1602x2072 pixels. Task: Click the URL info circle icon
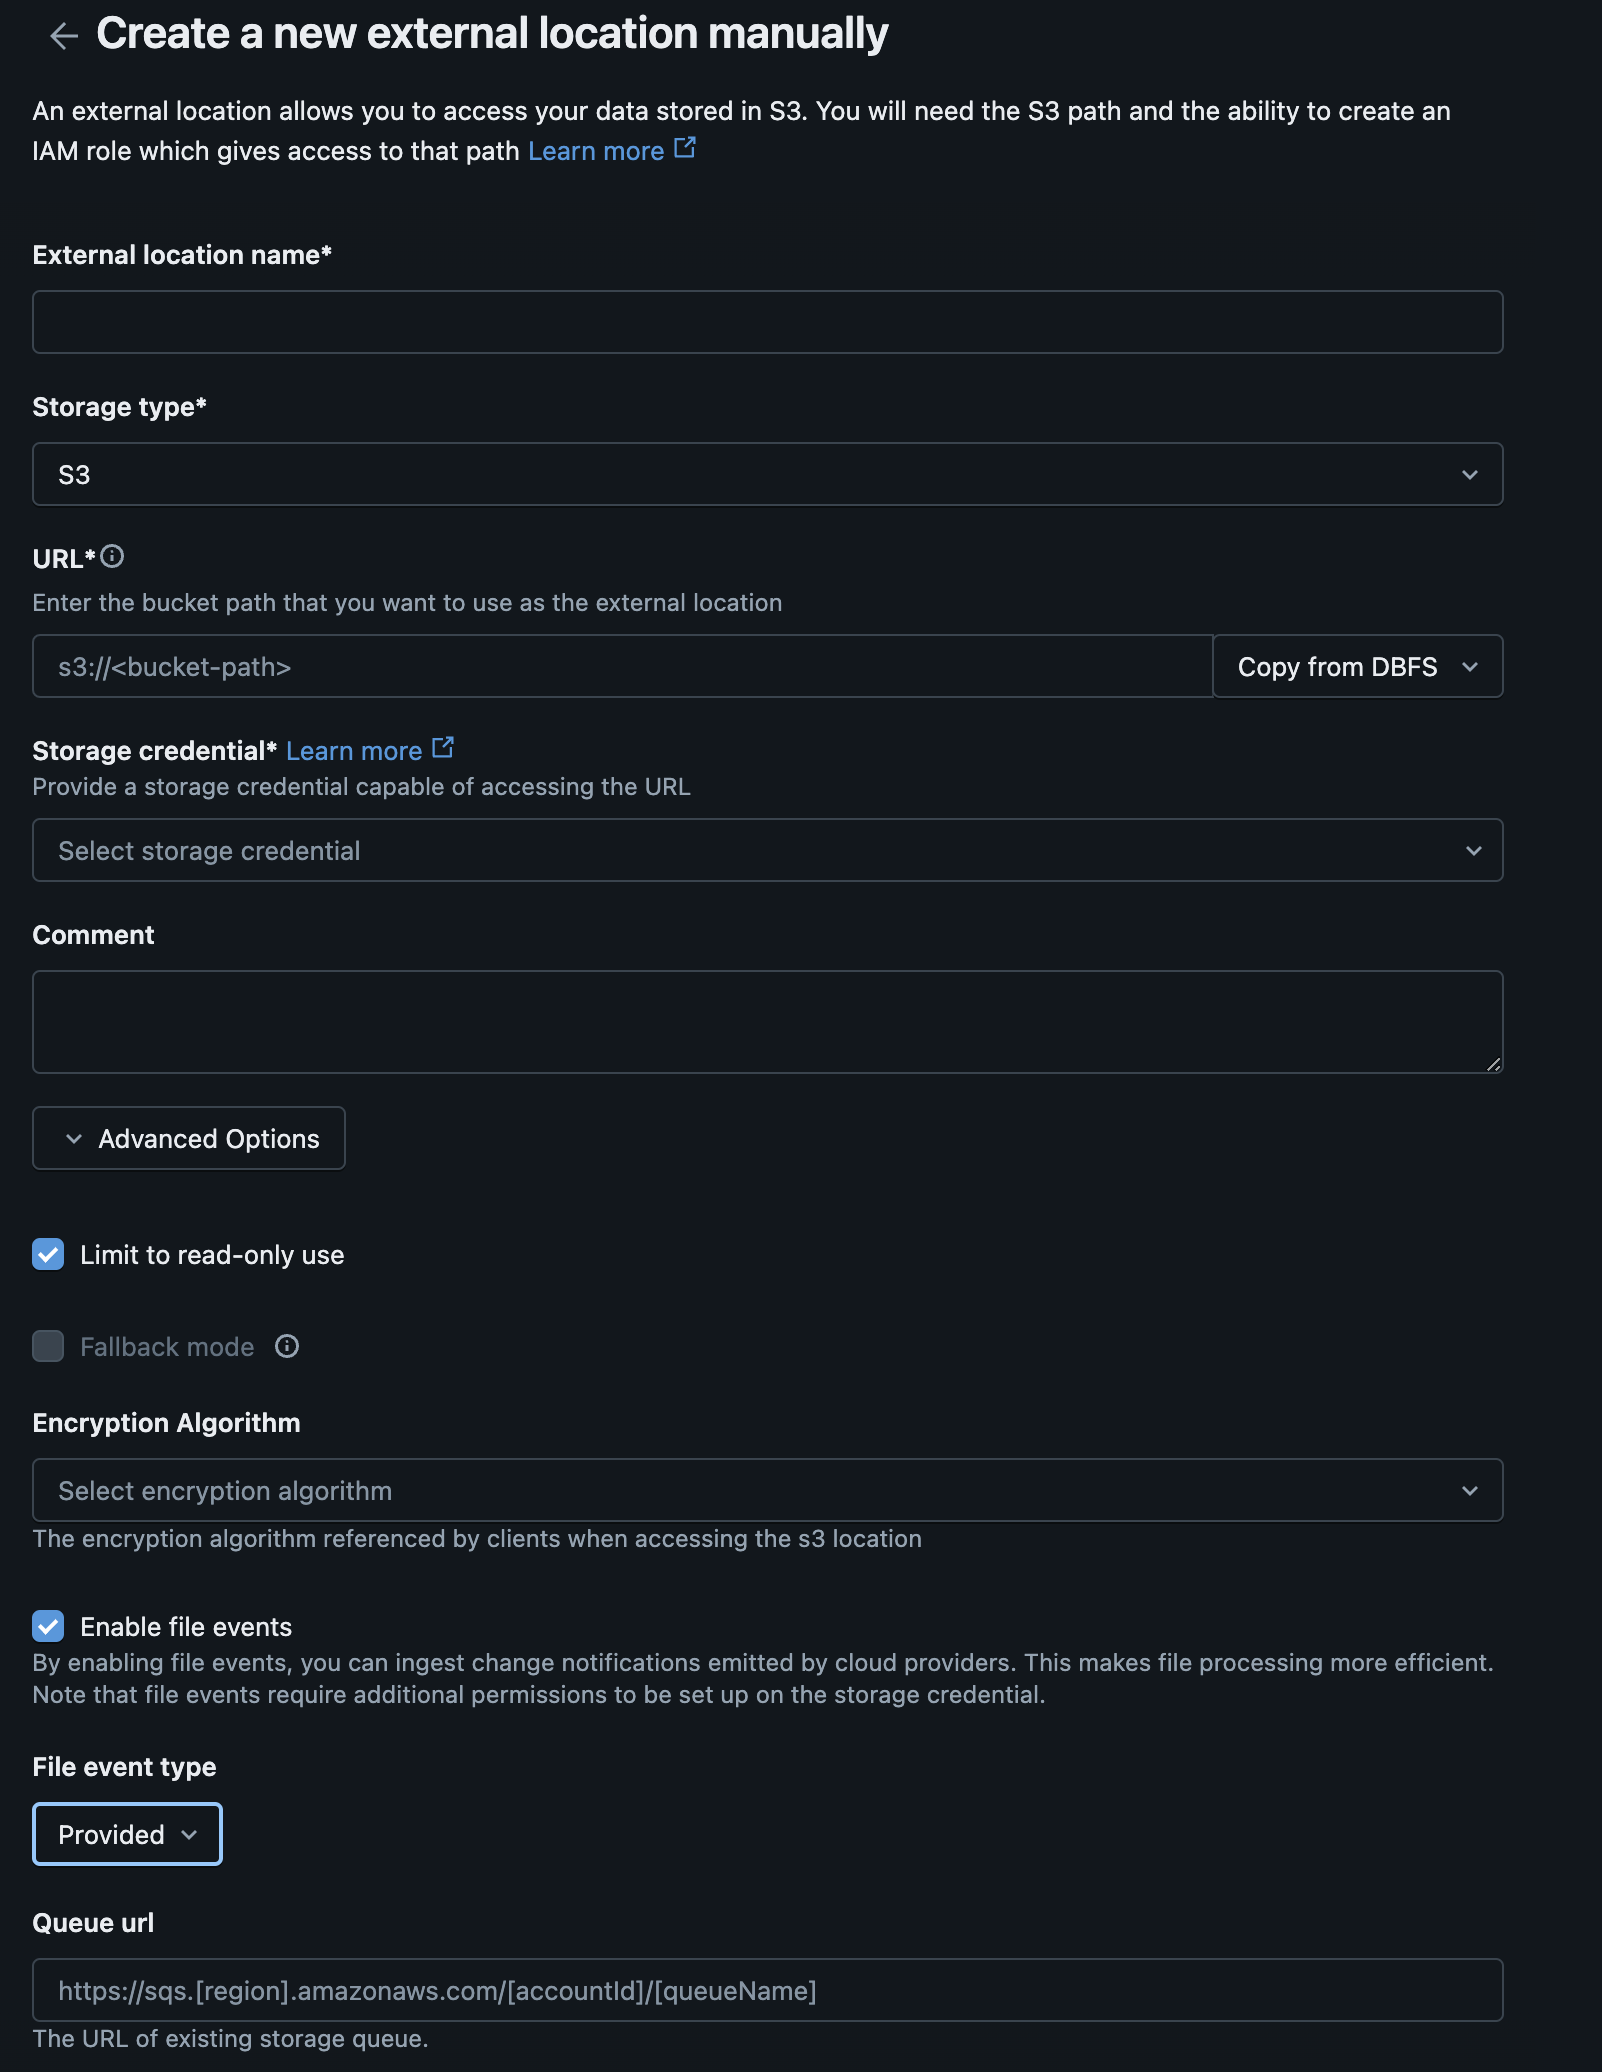tap(112, 556)
